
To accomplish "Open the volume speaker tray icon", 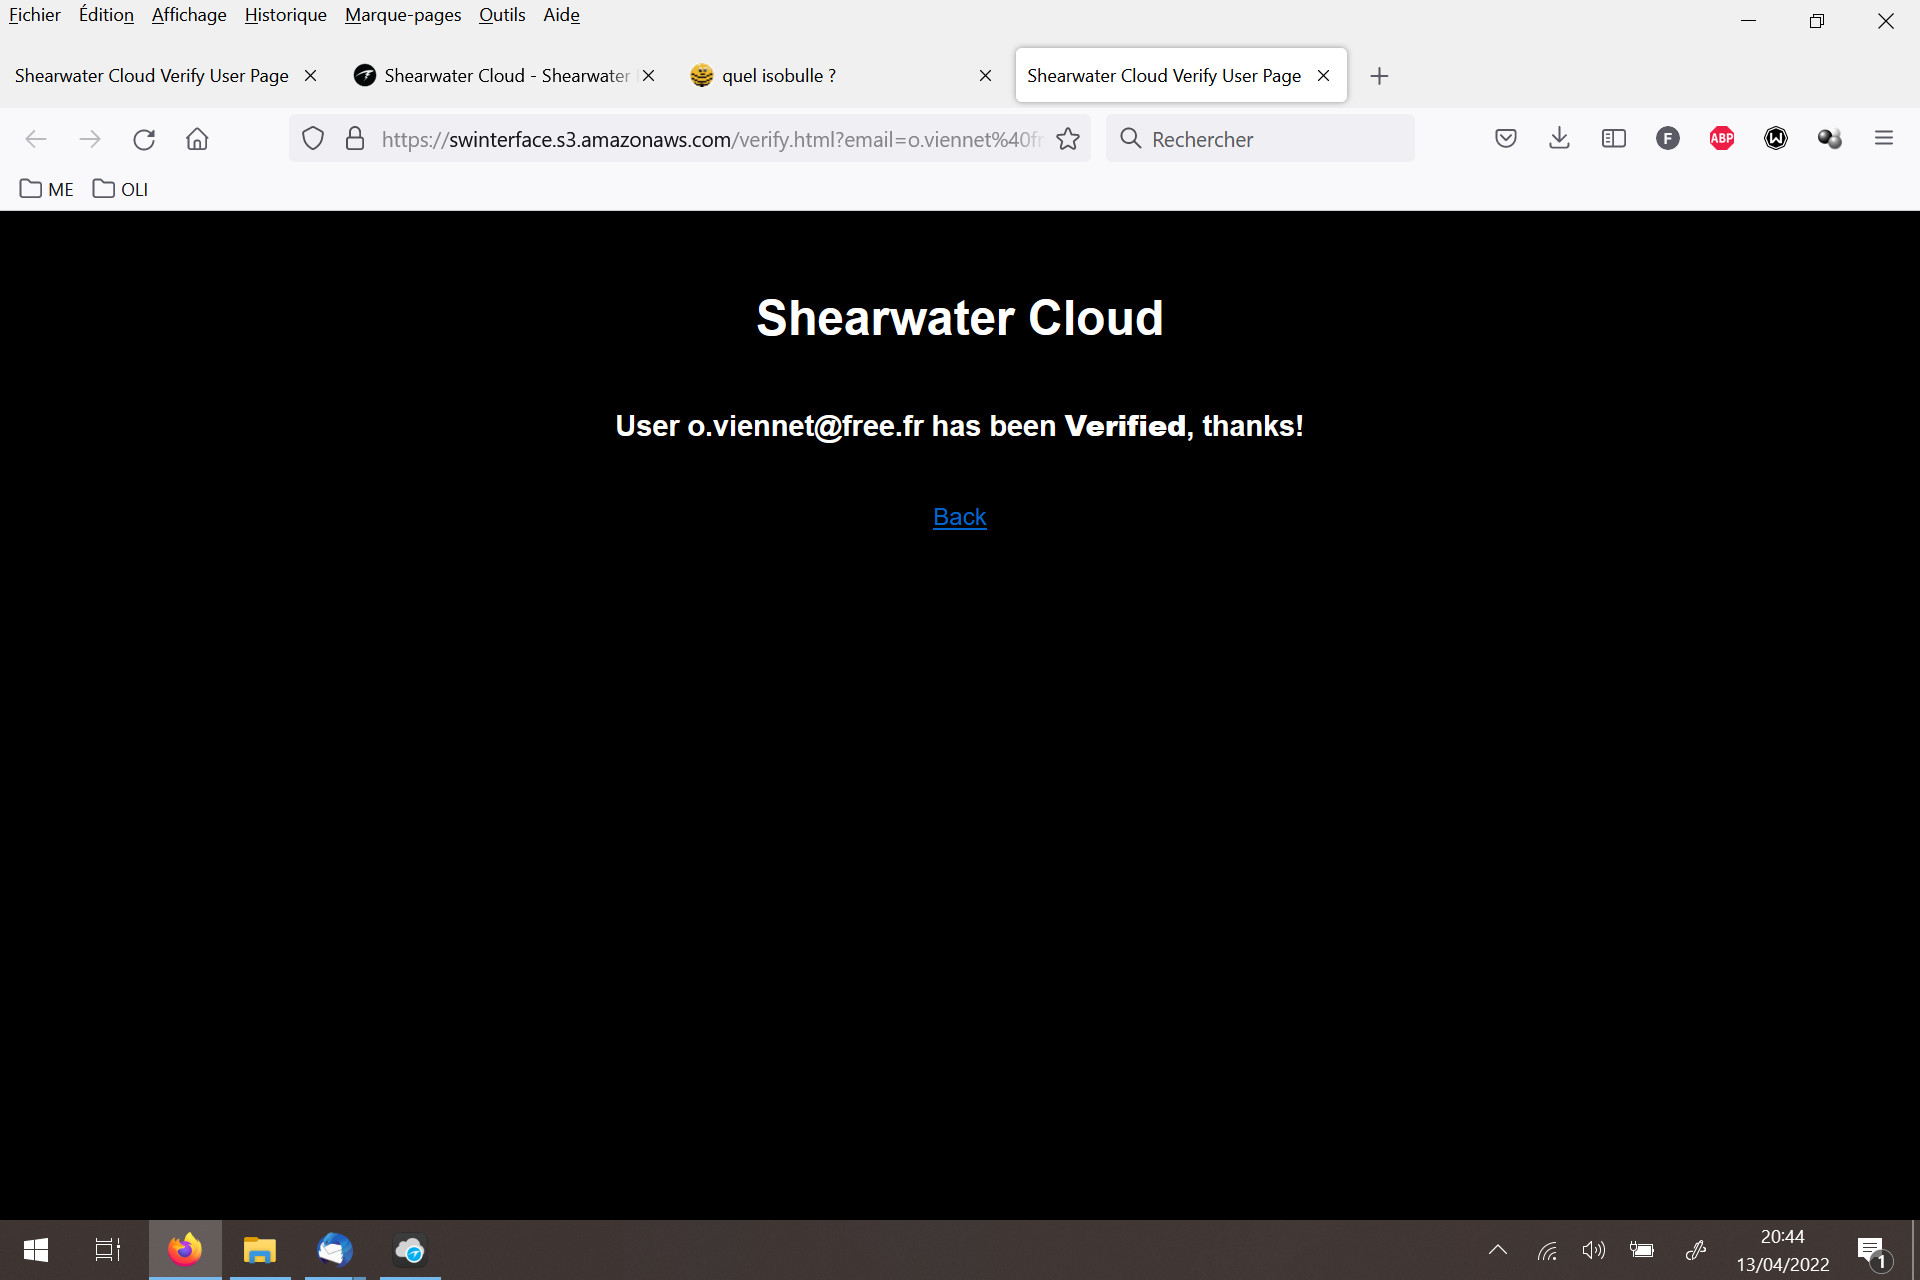I will pyautogui.click(x=1594, y=1250).
